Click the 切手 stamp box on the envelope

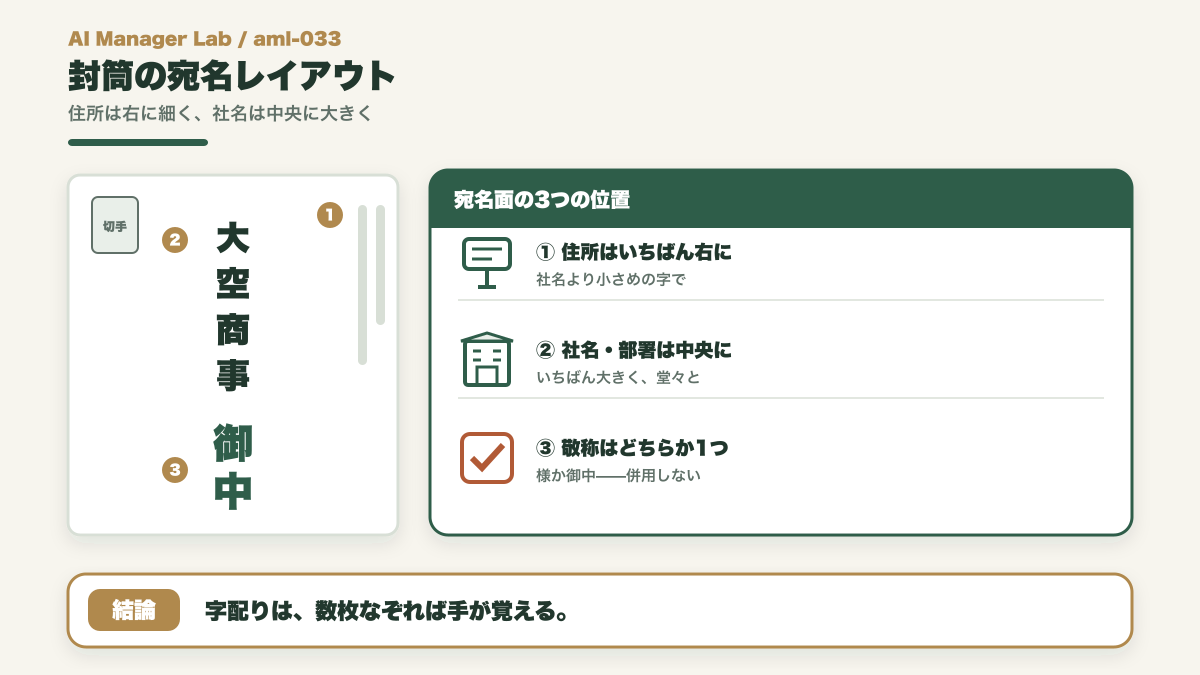tap(115, 225)
